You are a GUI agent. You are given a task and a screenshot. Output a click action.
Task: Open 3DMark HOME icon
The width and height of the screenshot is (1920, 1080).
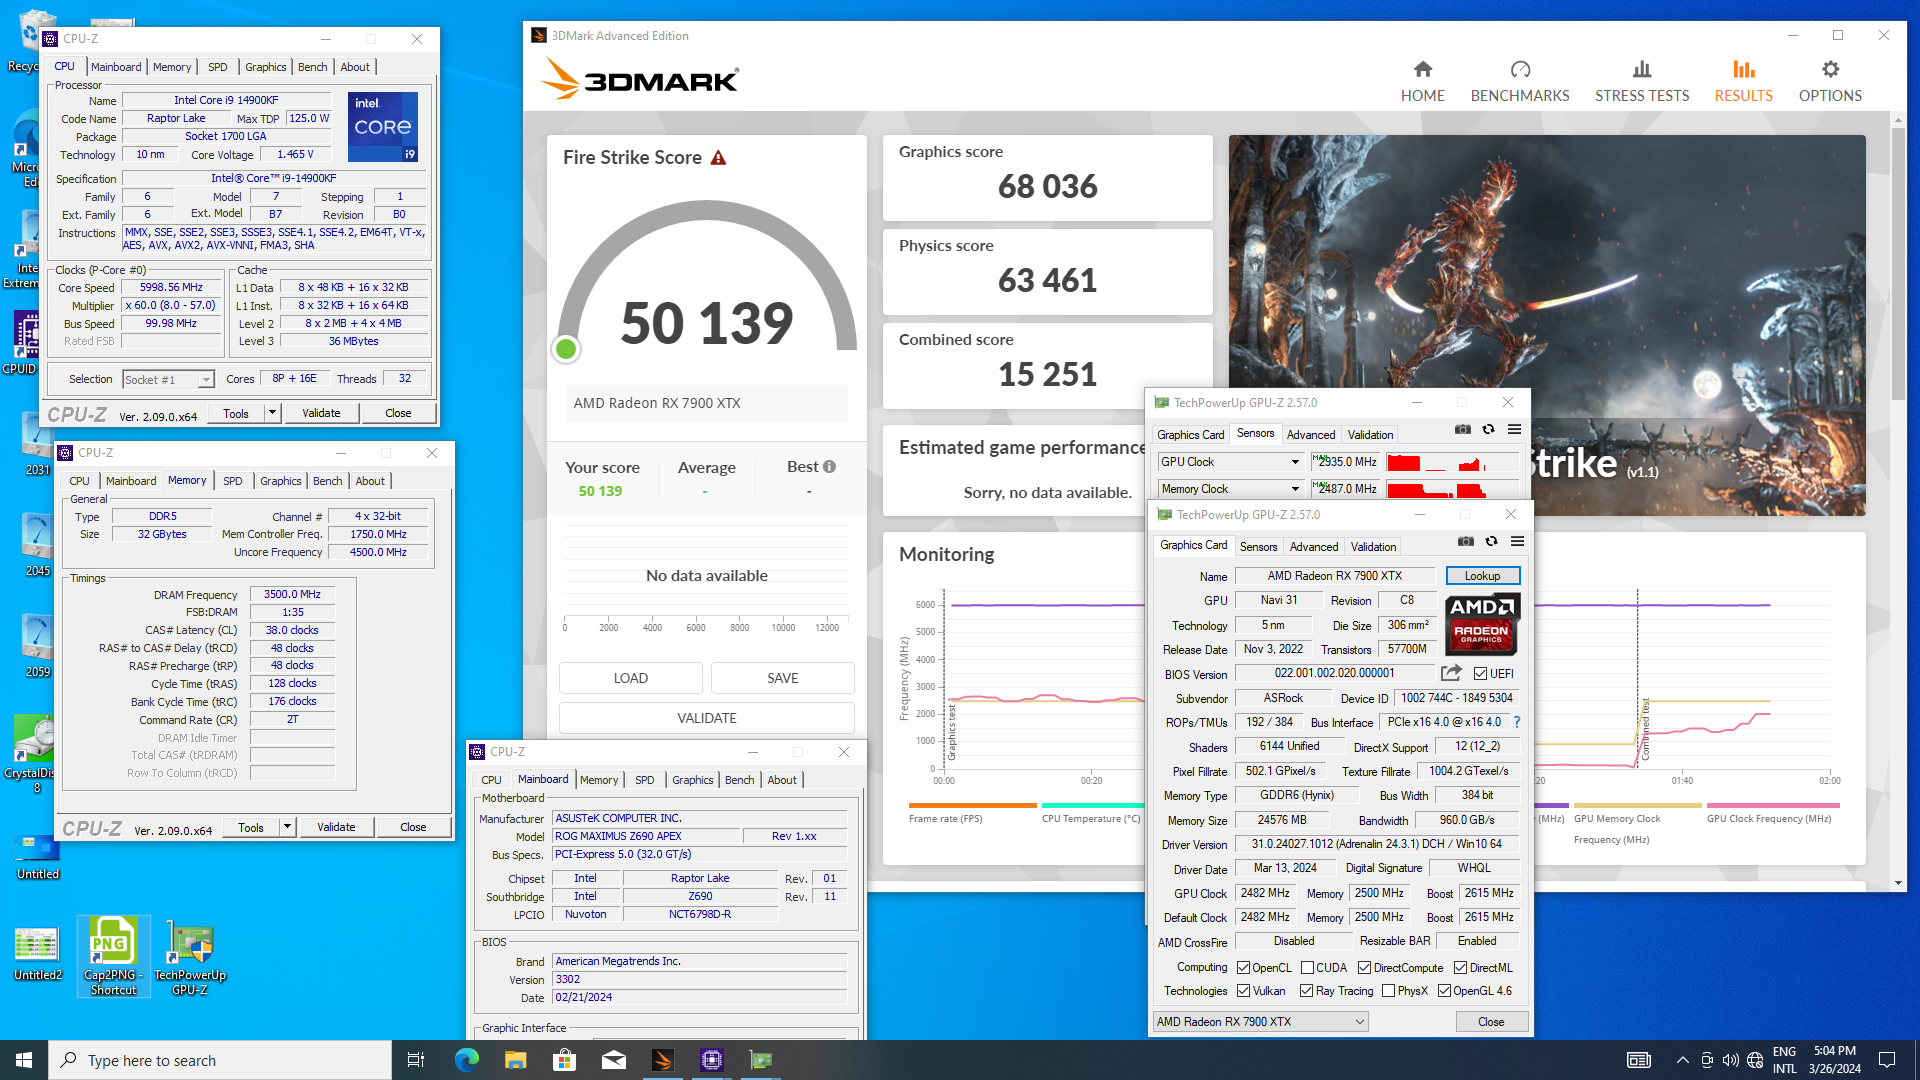[1422, 69]
